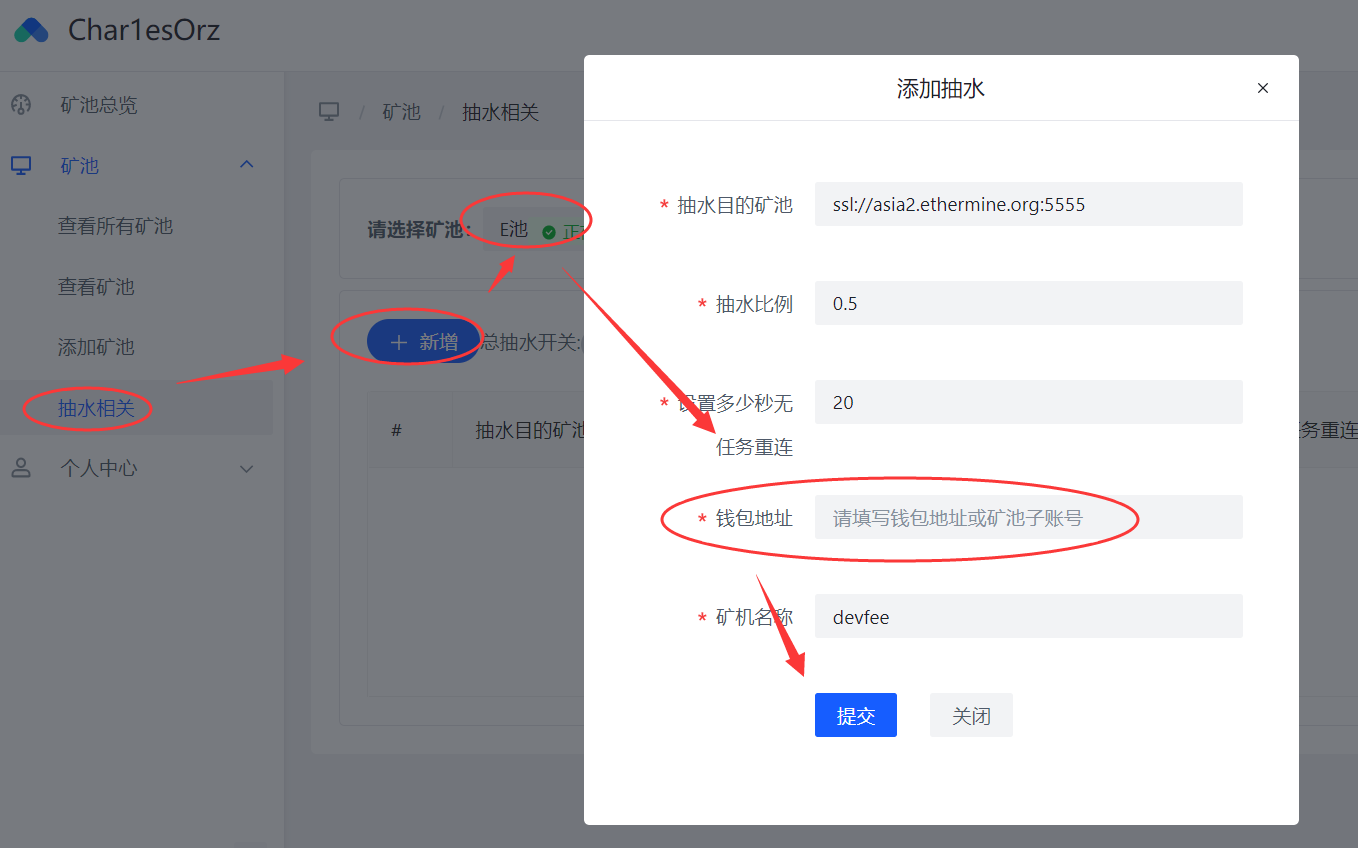1358x848 pixels.
Task: Click the monitor icon beside 矿池 menu
Action: (21, 166)
